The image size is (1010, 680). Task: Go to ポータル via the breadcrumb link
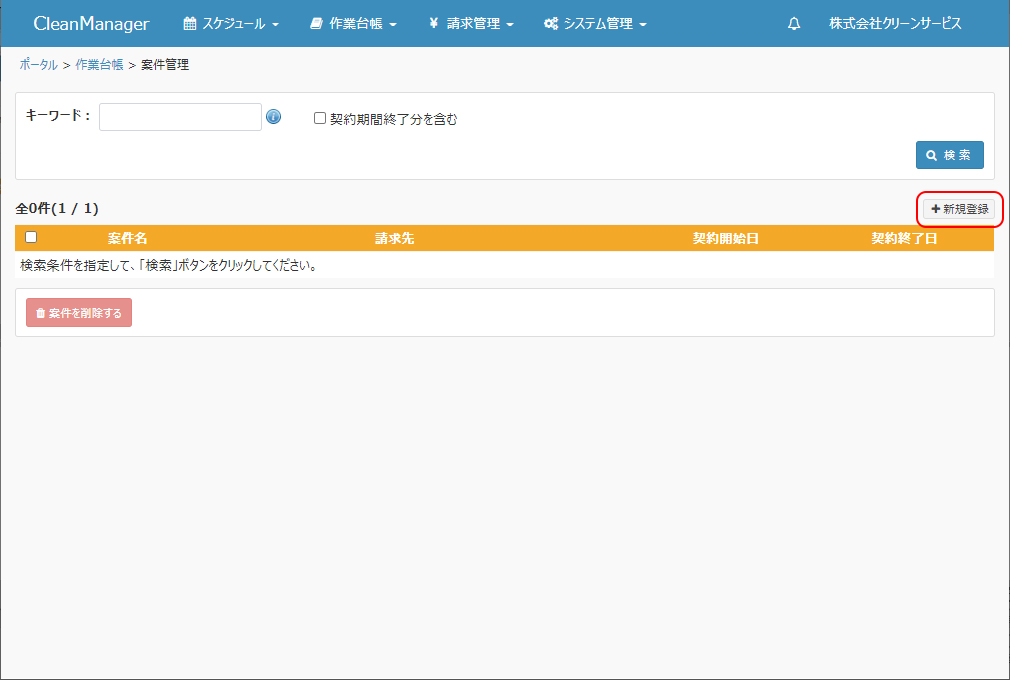coord(38,65)
